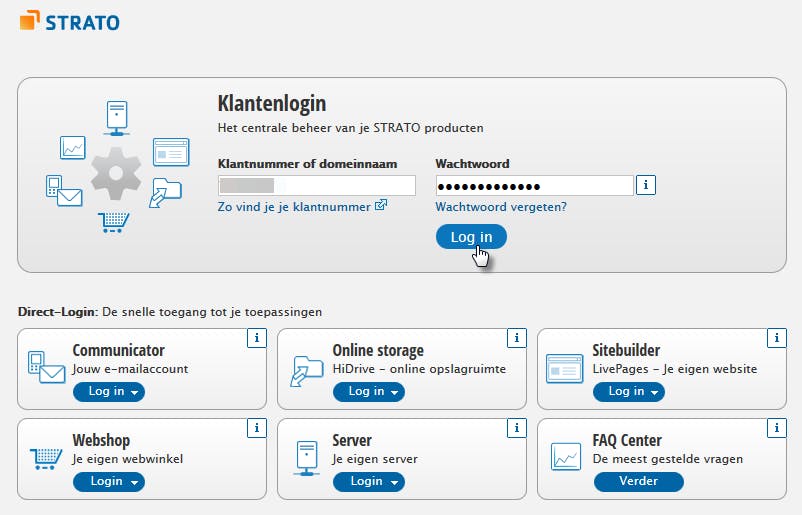Open the Online storage card info icon
Viewport: 802px width, 515px height.
tap(517, 338)
